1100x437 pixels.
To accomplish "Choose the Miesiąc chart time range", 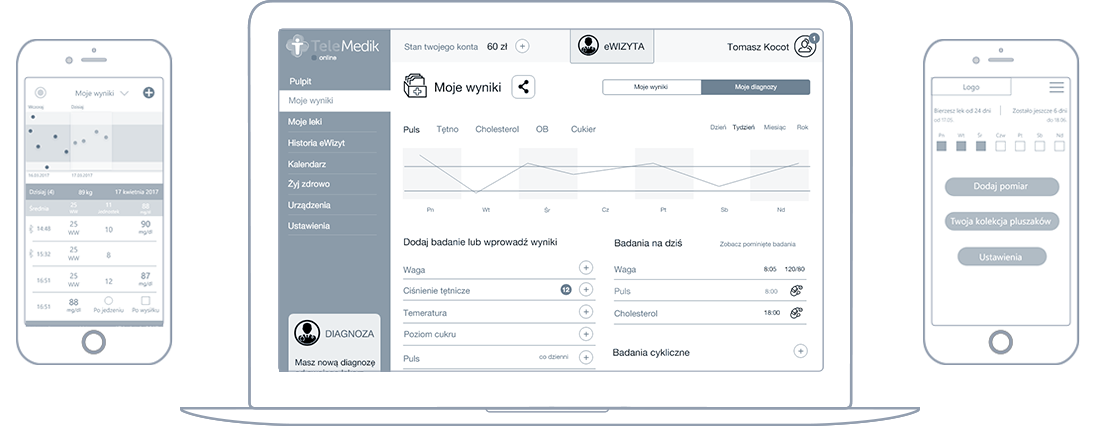I will (x=774, y=128).
